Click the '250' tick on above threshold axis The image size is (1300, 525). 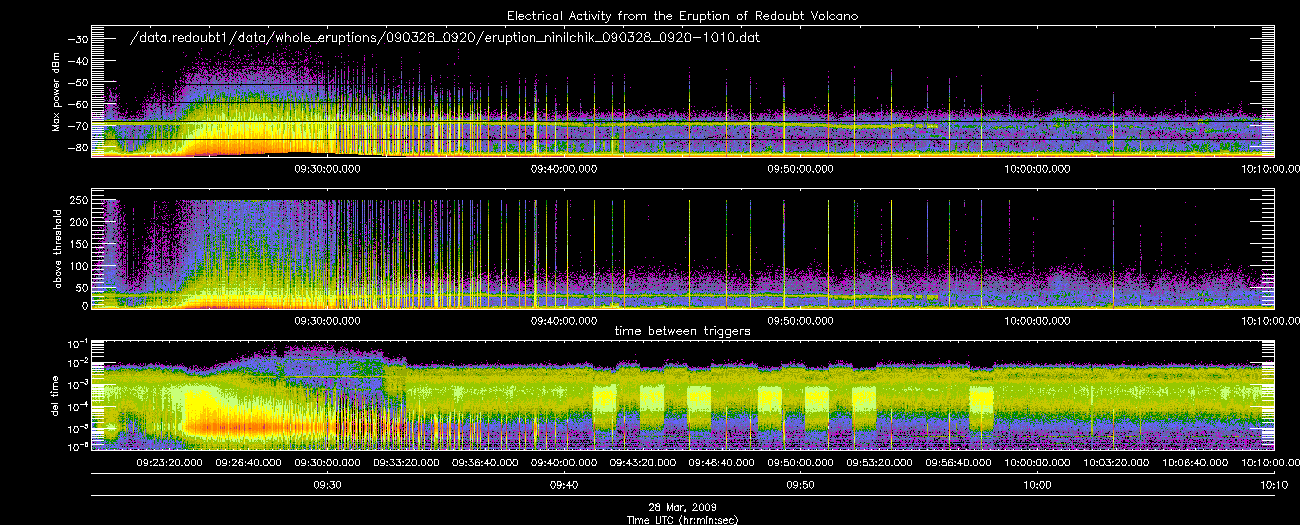click(79, 199)
